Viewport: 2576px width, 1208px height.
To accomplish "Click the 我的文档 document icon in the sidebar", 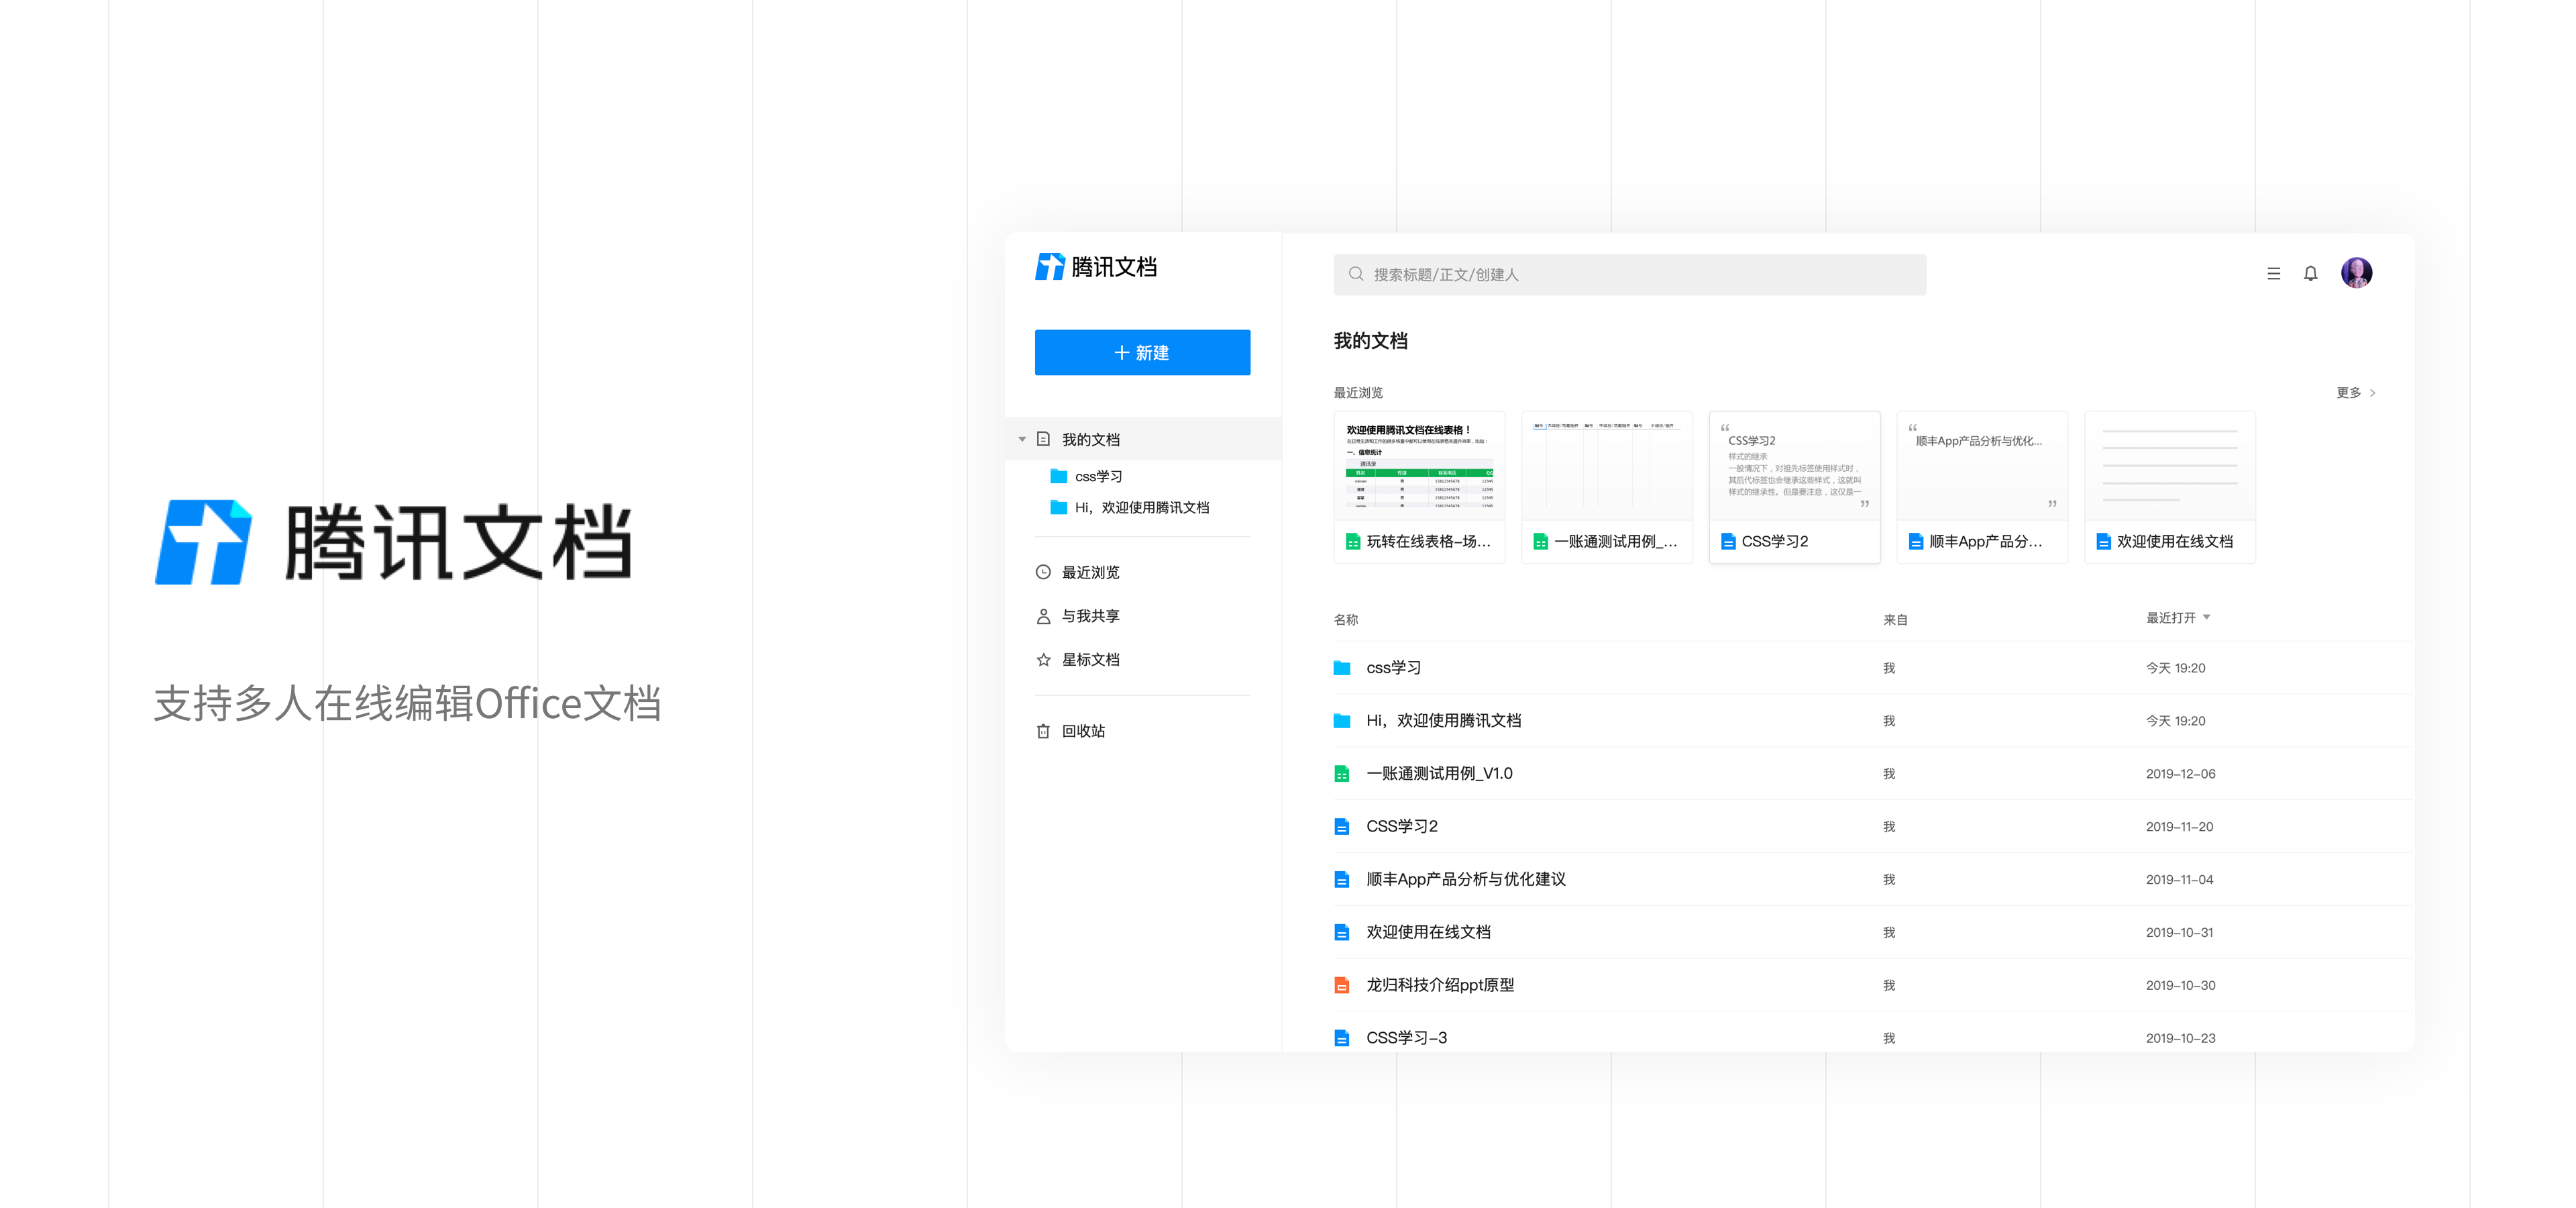I will coord(1043,439).
